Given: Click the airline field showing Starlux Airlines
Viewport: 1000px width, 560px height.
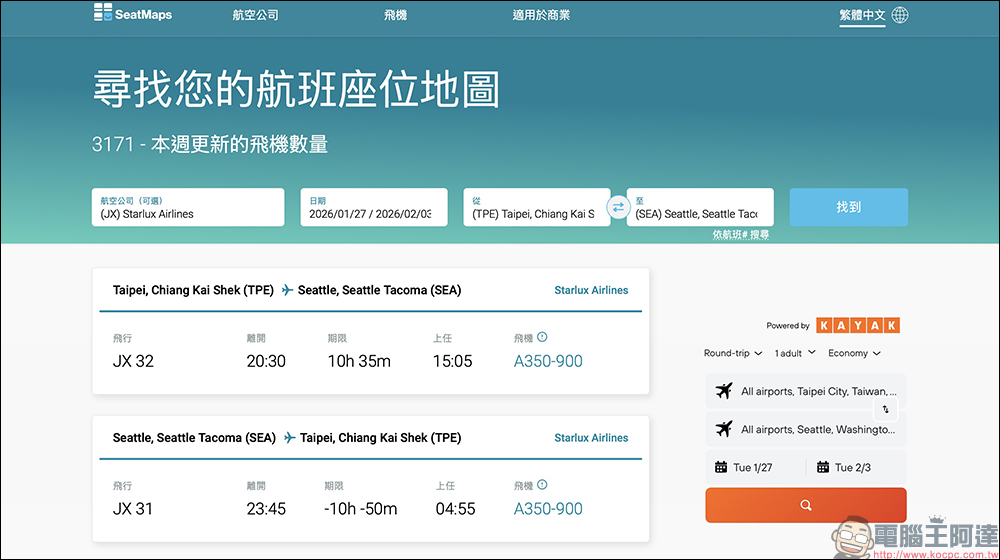Looking at the screenshot, I should [x=188, y=207].
